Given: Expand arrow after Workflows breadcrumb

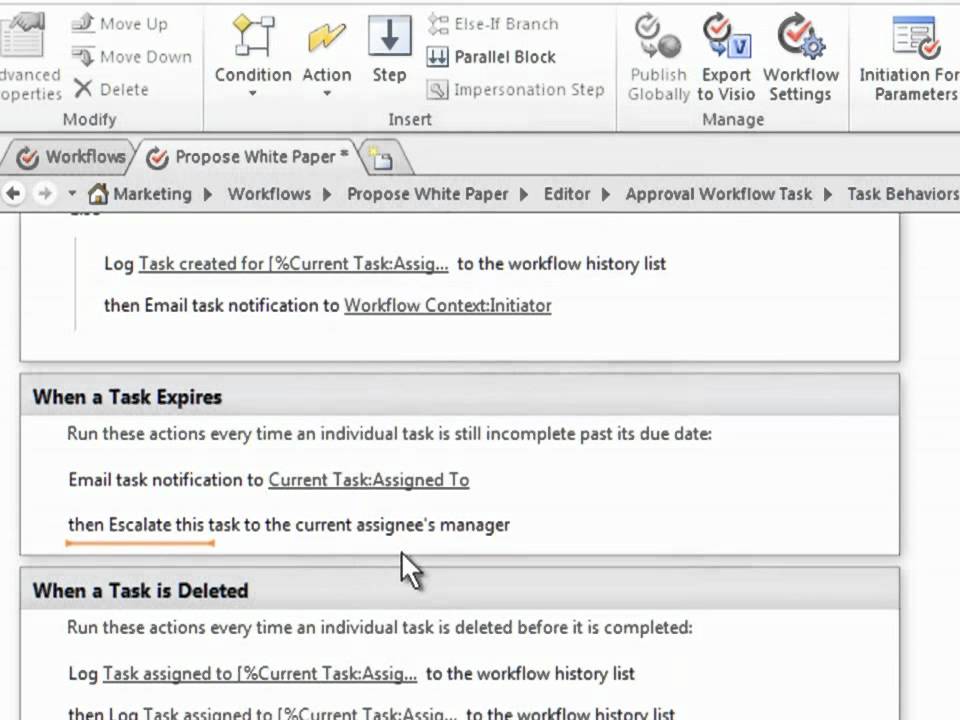Looking at the screenshot, I should click(x=327, y=195).
